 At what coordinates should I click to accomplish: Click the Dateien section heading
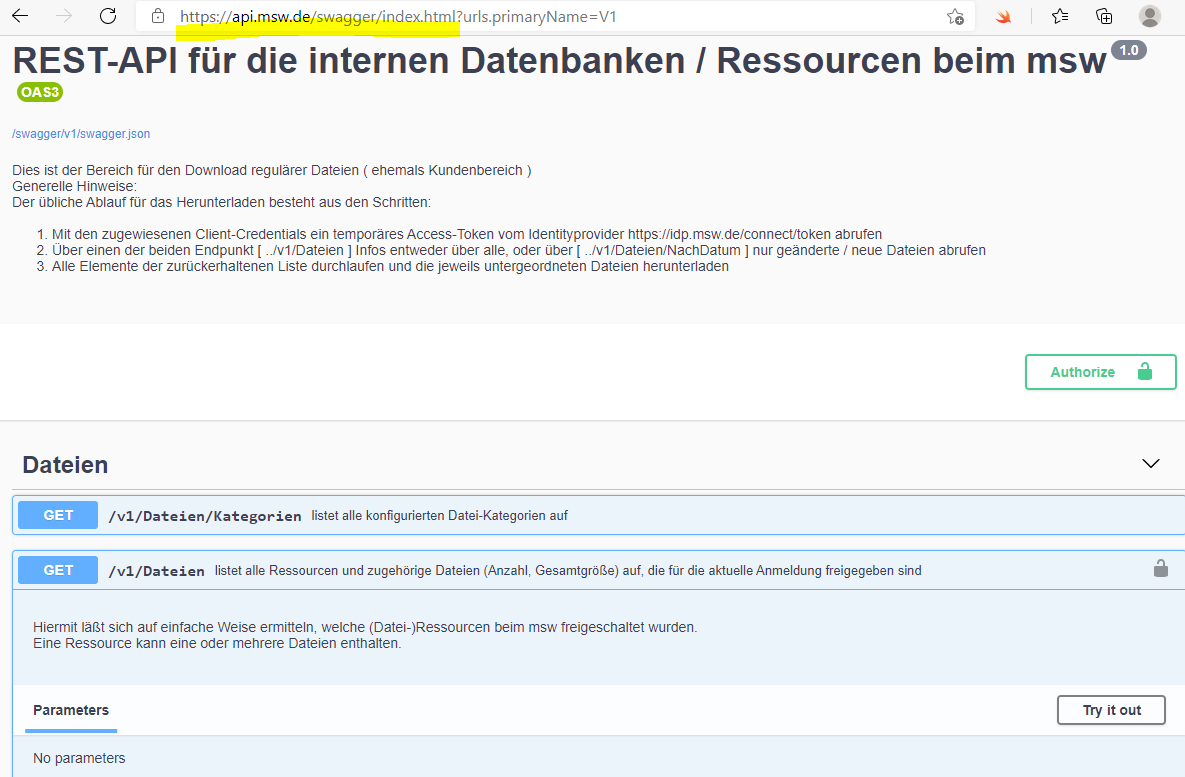click(65, 465)
